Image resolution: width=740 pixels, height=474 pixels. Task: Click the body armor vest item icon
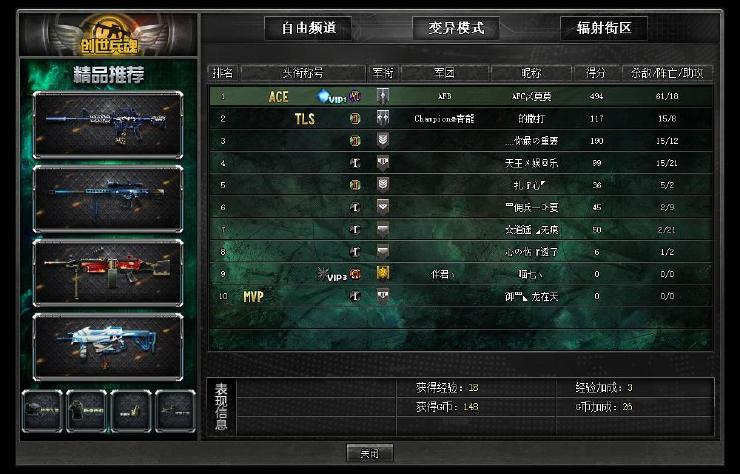(86, 411)
